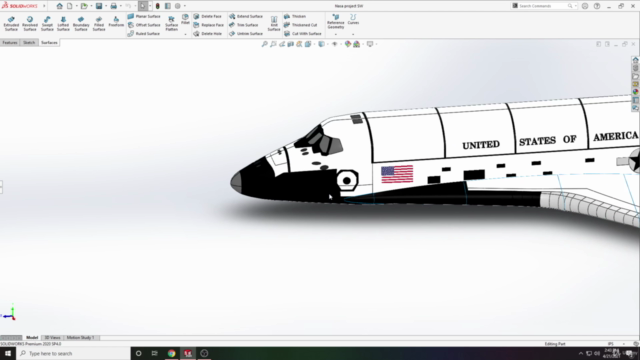Viewport: 640px width, 360px height.
Task: Switch to the 3D Views tab
Action: (52, 338)
